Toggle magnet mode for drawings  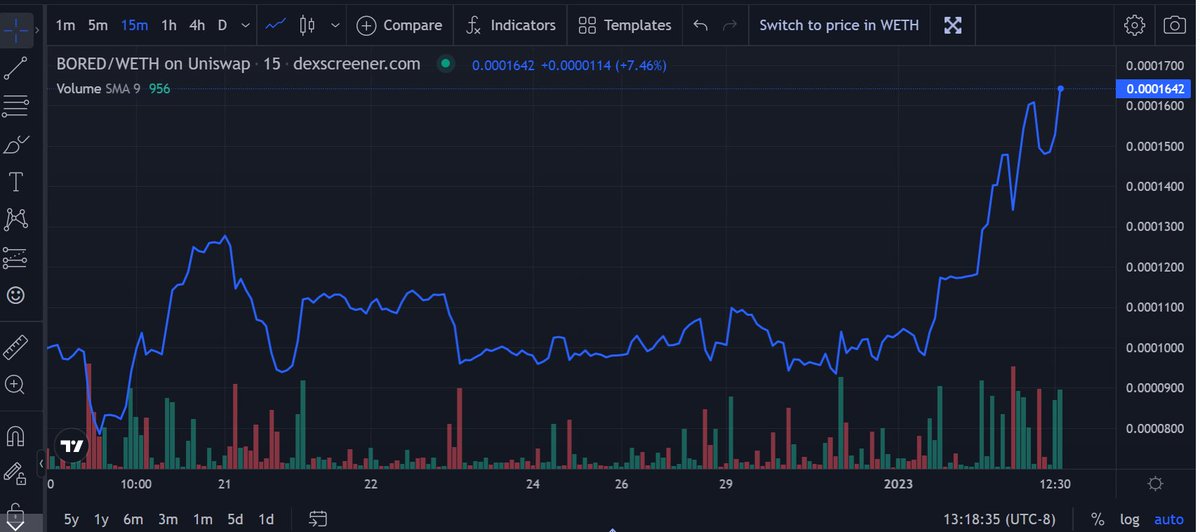pyautogui.click(x=15, y=436)
